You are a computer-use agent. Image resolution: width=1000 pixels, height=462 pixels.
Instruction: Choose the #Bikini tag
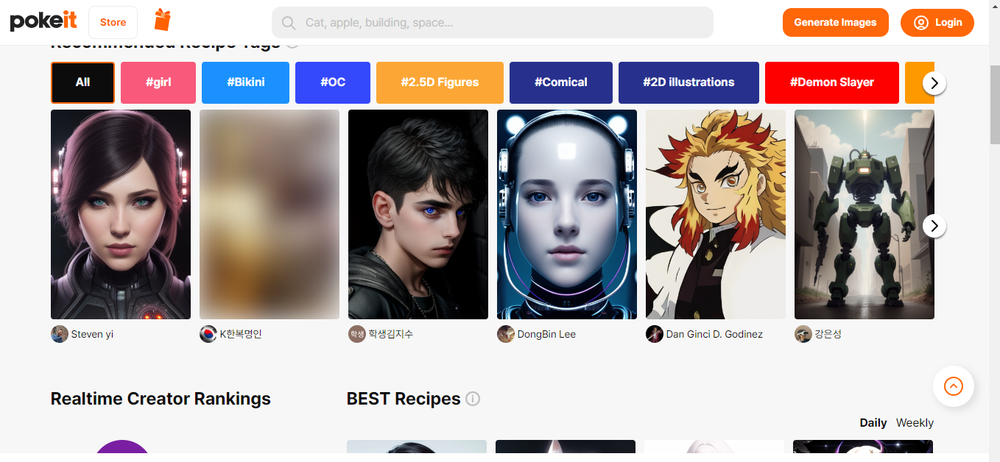coord(246,82)
